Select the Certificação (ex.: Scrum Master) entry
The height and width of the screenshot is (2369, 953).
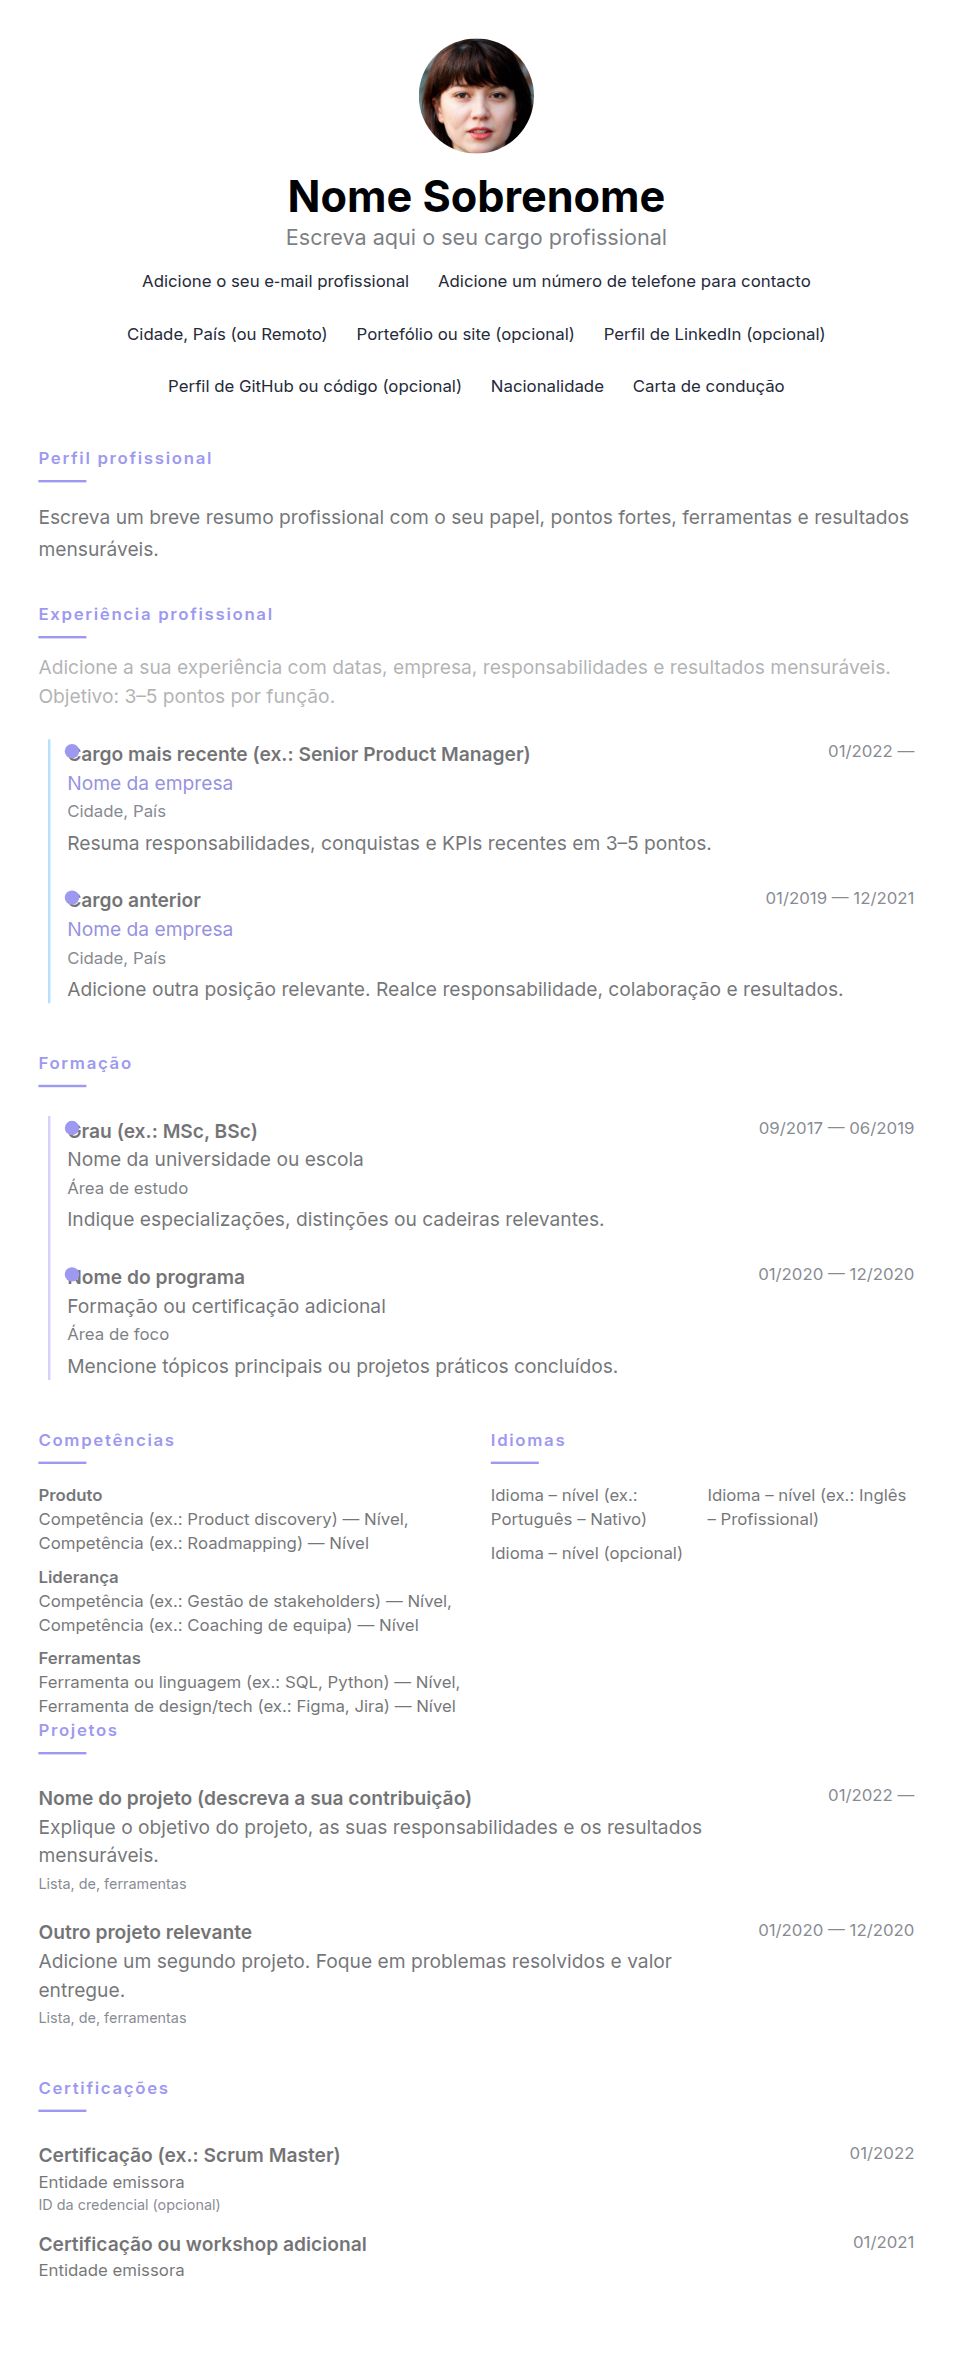(x=189, y=2155)
